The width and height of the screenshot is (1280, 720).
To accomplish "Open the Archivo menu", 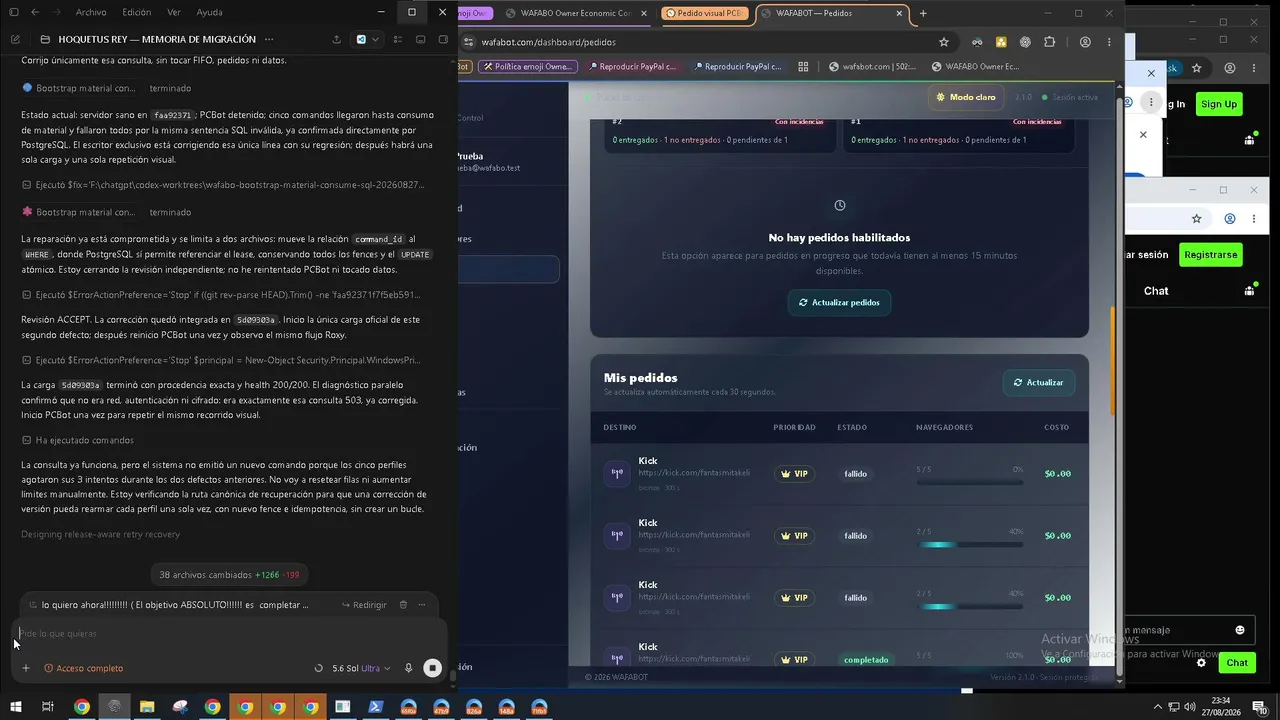I will click(x=91, y=12).
